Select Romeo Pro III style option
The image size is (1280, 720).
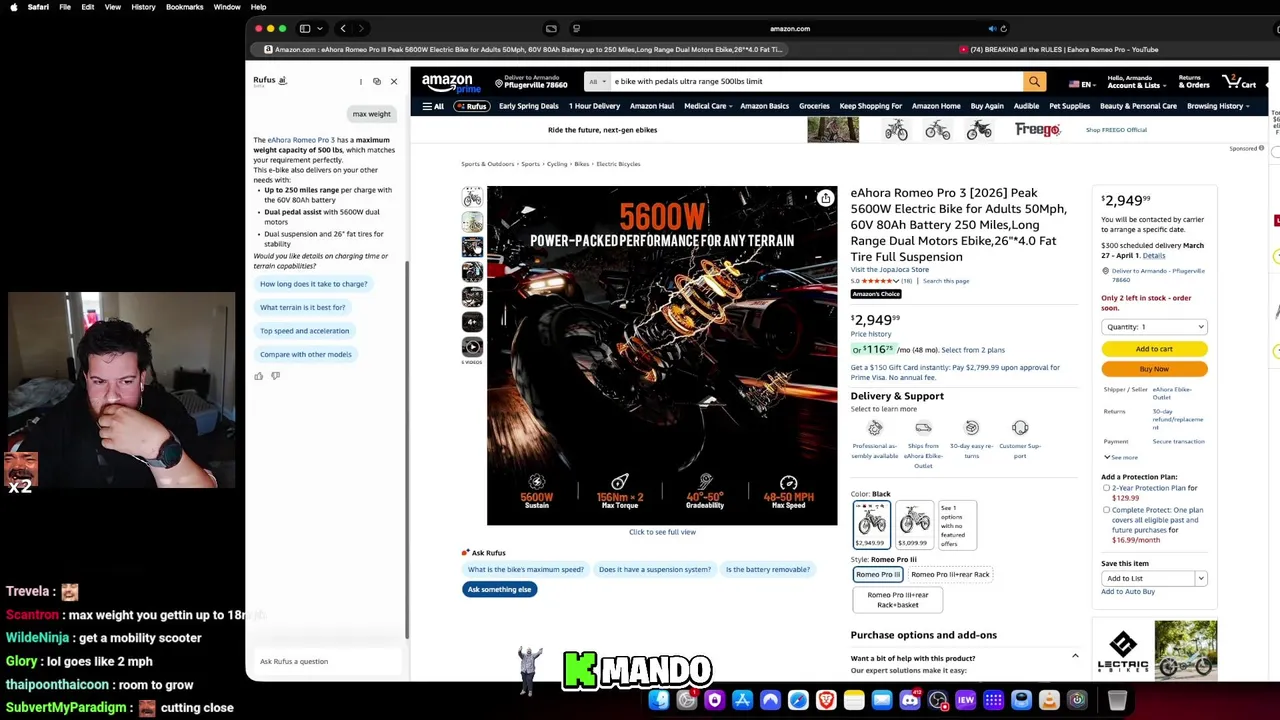point(878,574)
